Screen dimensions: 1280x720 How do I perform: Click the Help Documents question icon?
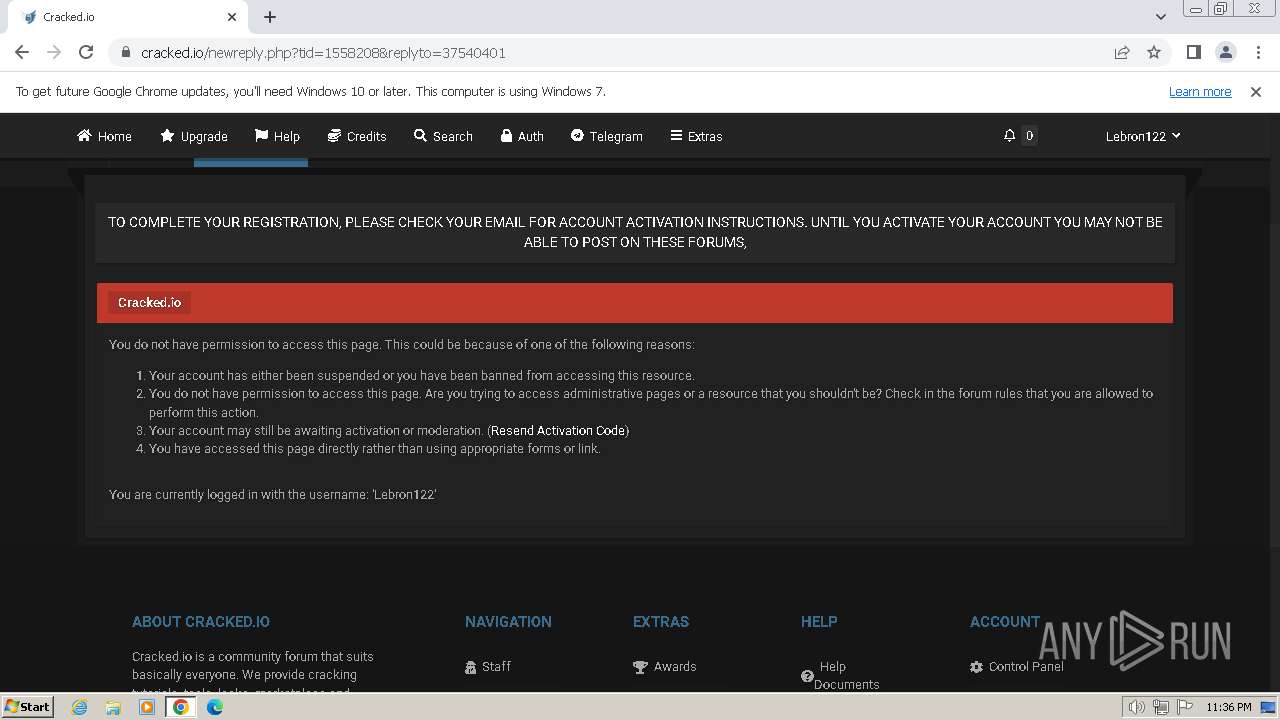(807, 676)
